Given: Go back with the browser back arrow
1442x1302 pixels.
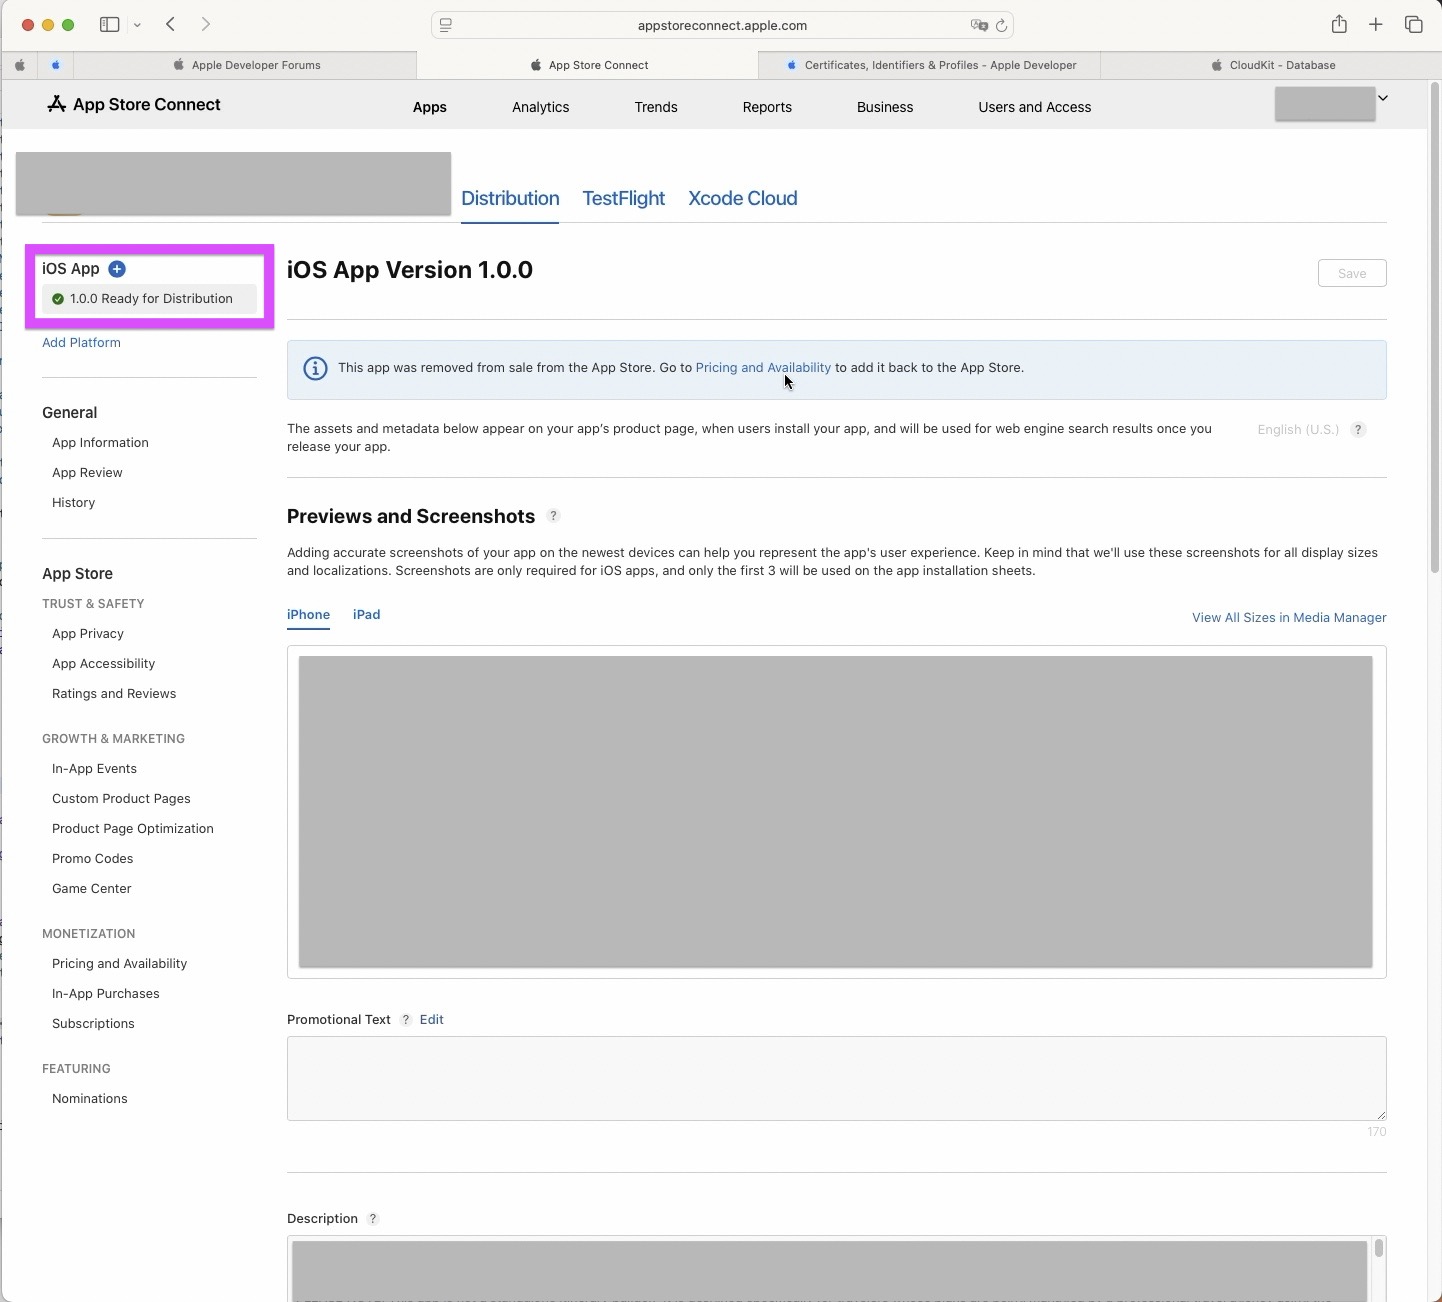Looking at the screenshot, I should click(171, 25).
